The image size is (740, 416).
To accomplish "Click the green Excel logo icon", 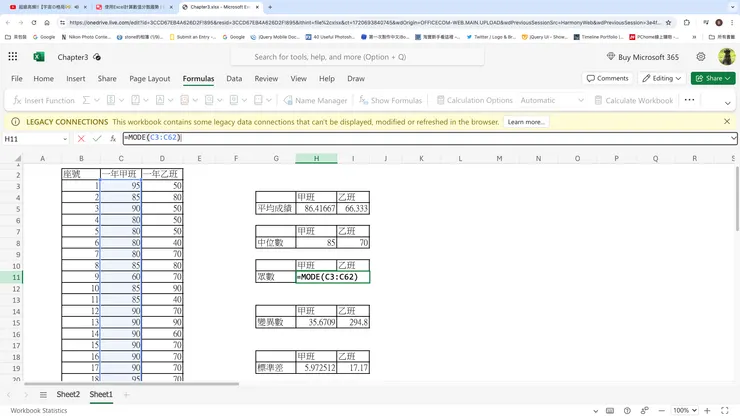I will [x=39, y=57].
